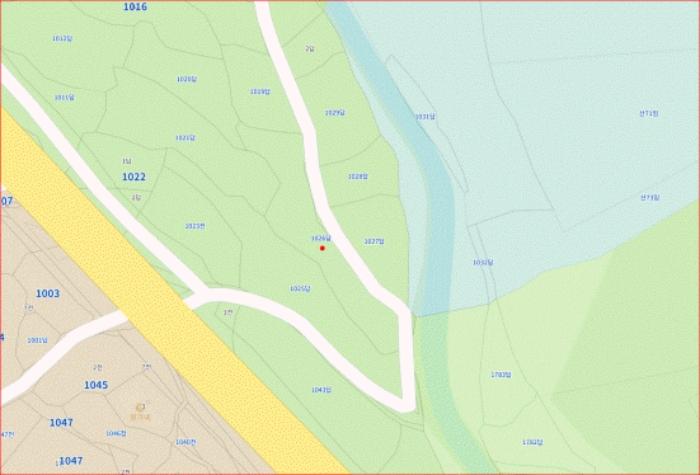This screenshot has width=700, height=475.
Task: Select the bold 1022 parcel label
Action: [134, 177]
